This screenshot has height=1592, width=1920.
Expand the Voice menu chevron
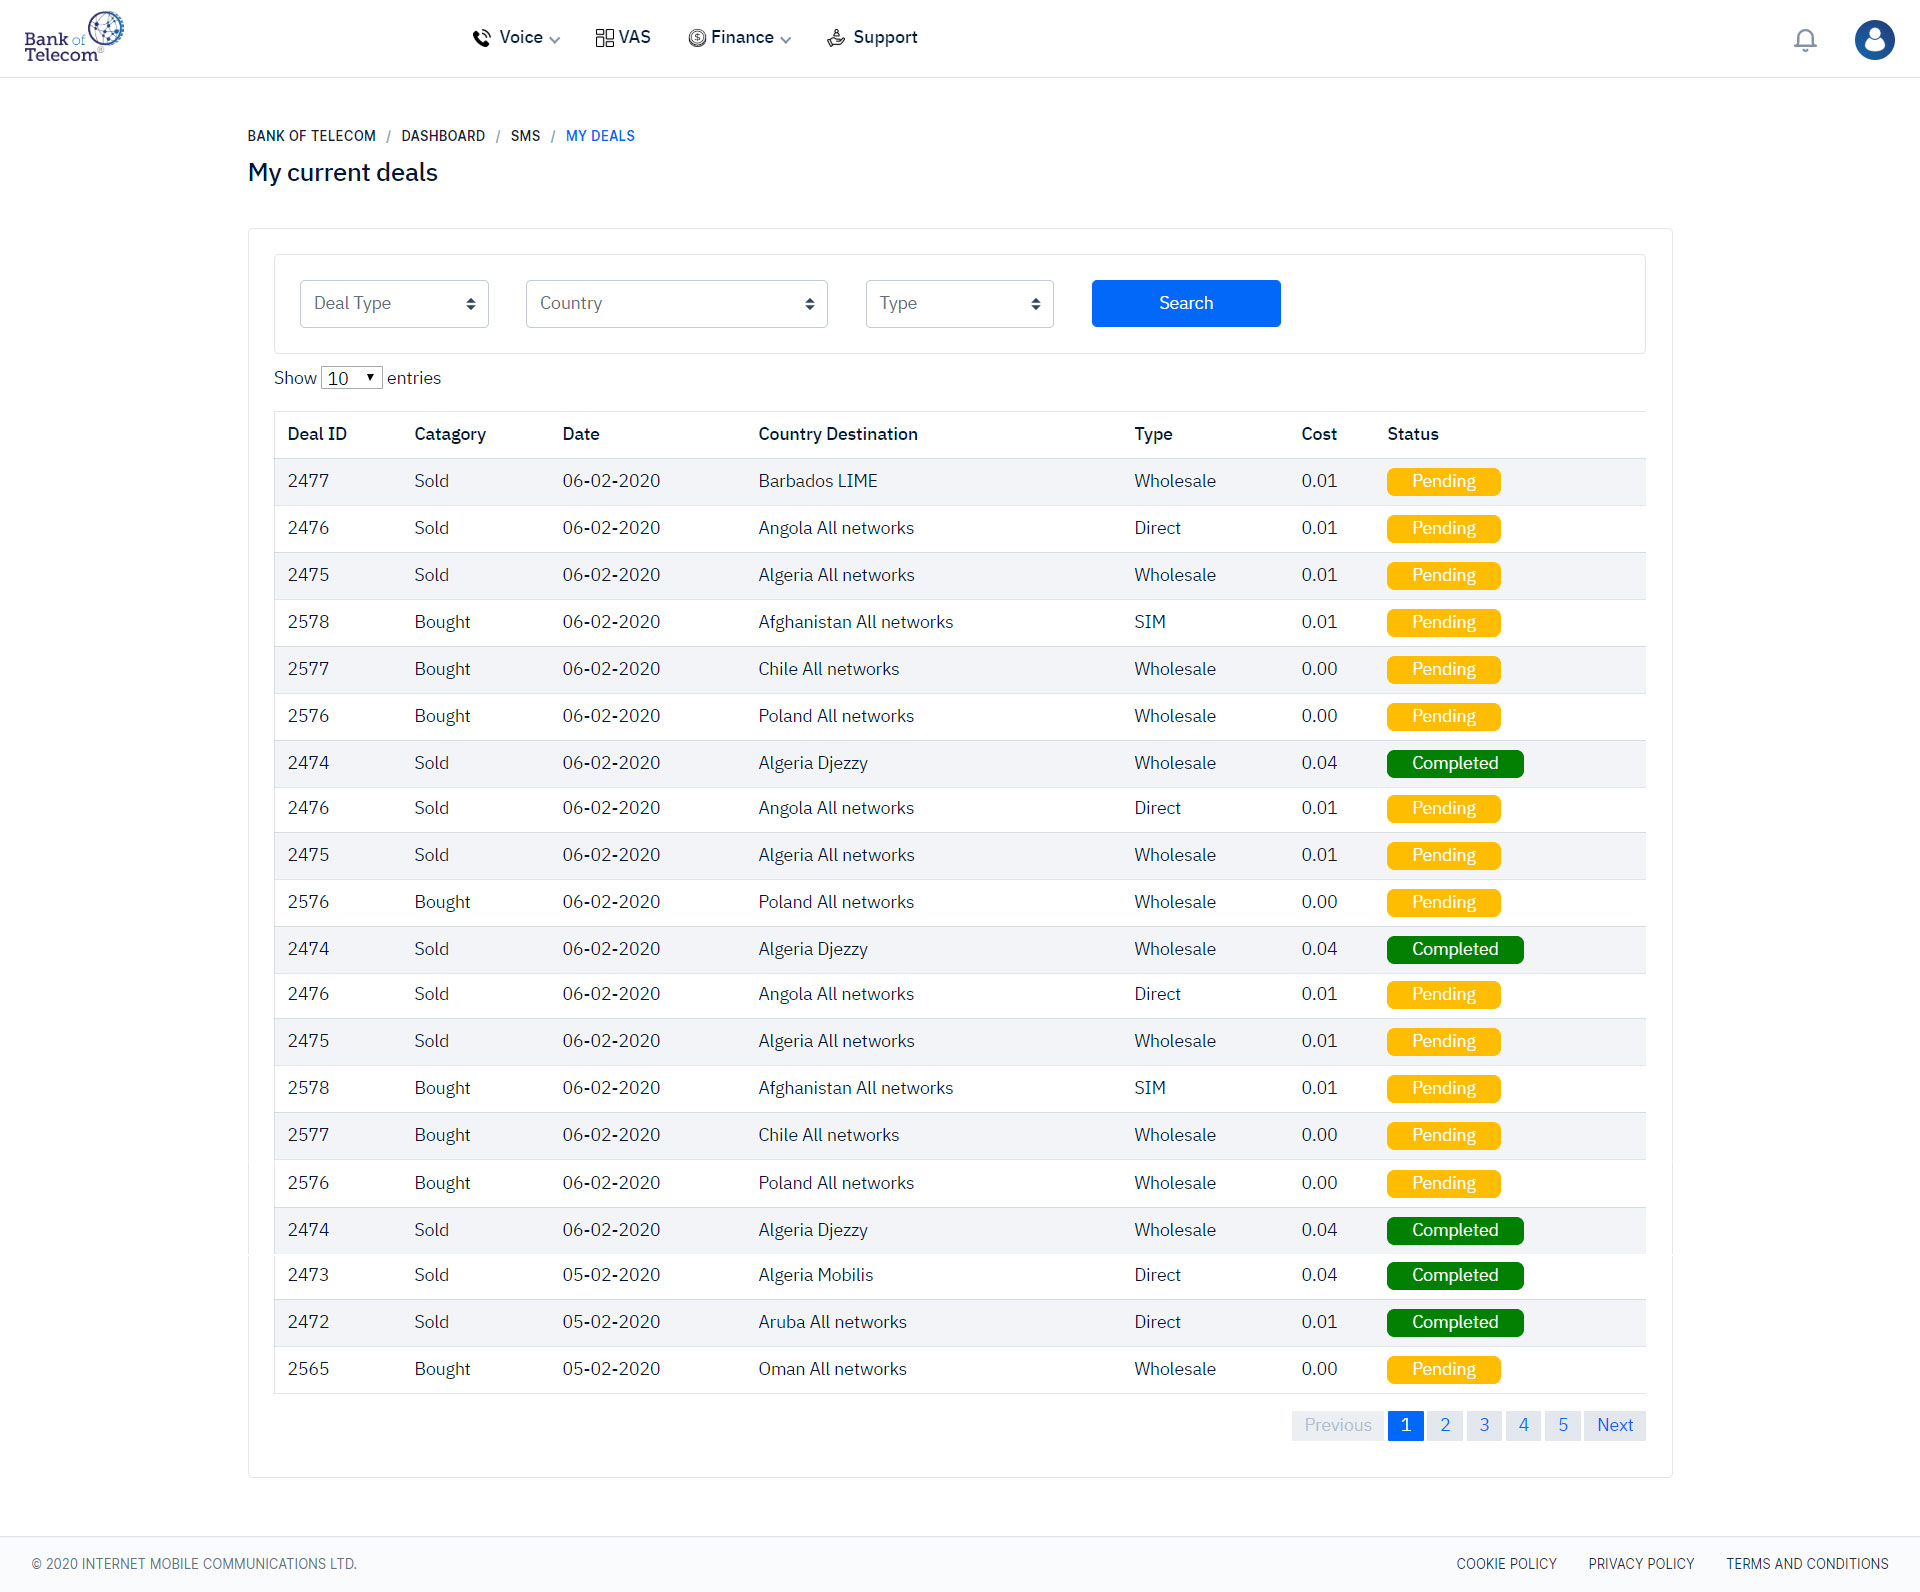click(x=555, y=40)
